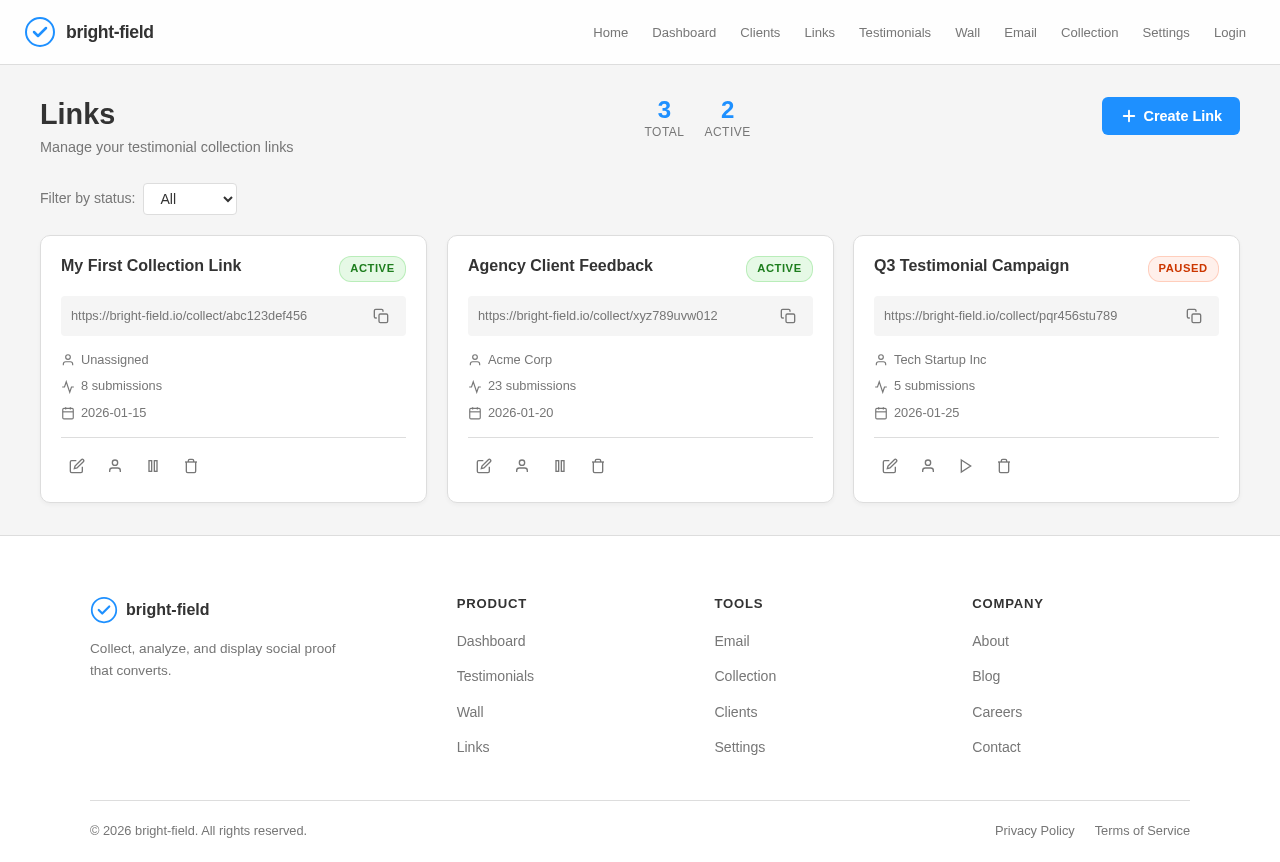Open Terms of Service link
The height and width of the screenshot is (862, 1280).
(1142, 830)
